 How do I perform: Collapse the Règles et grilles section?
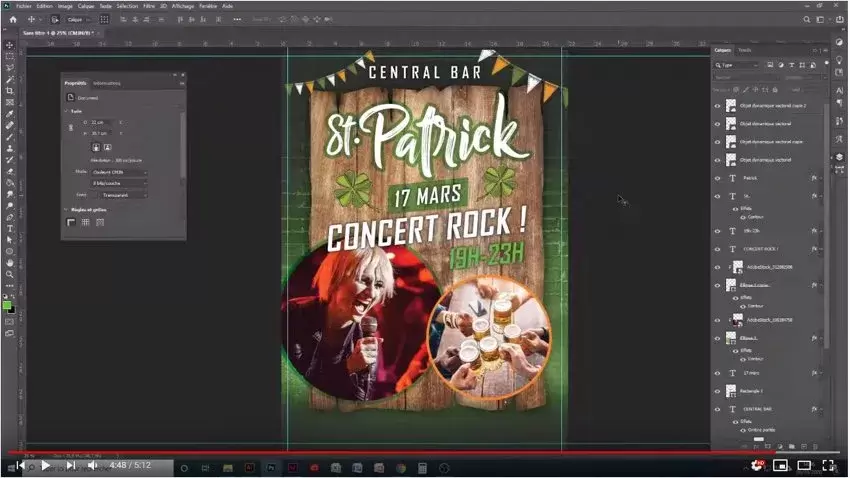click(x=67, y=210)
